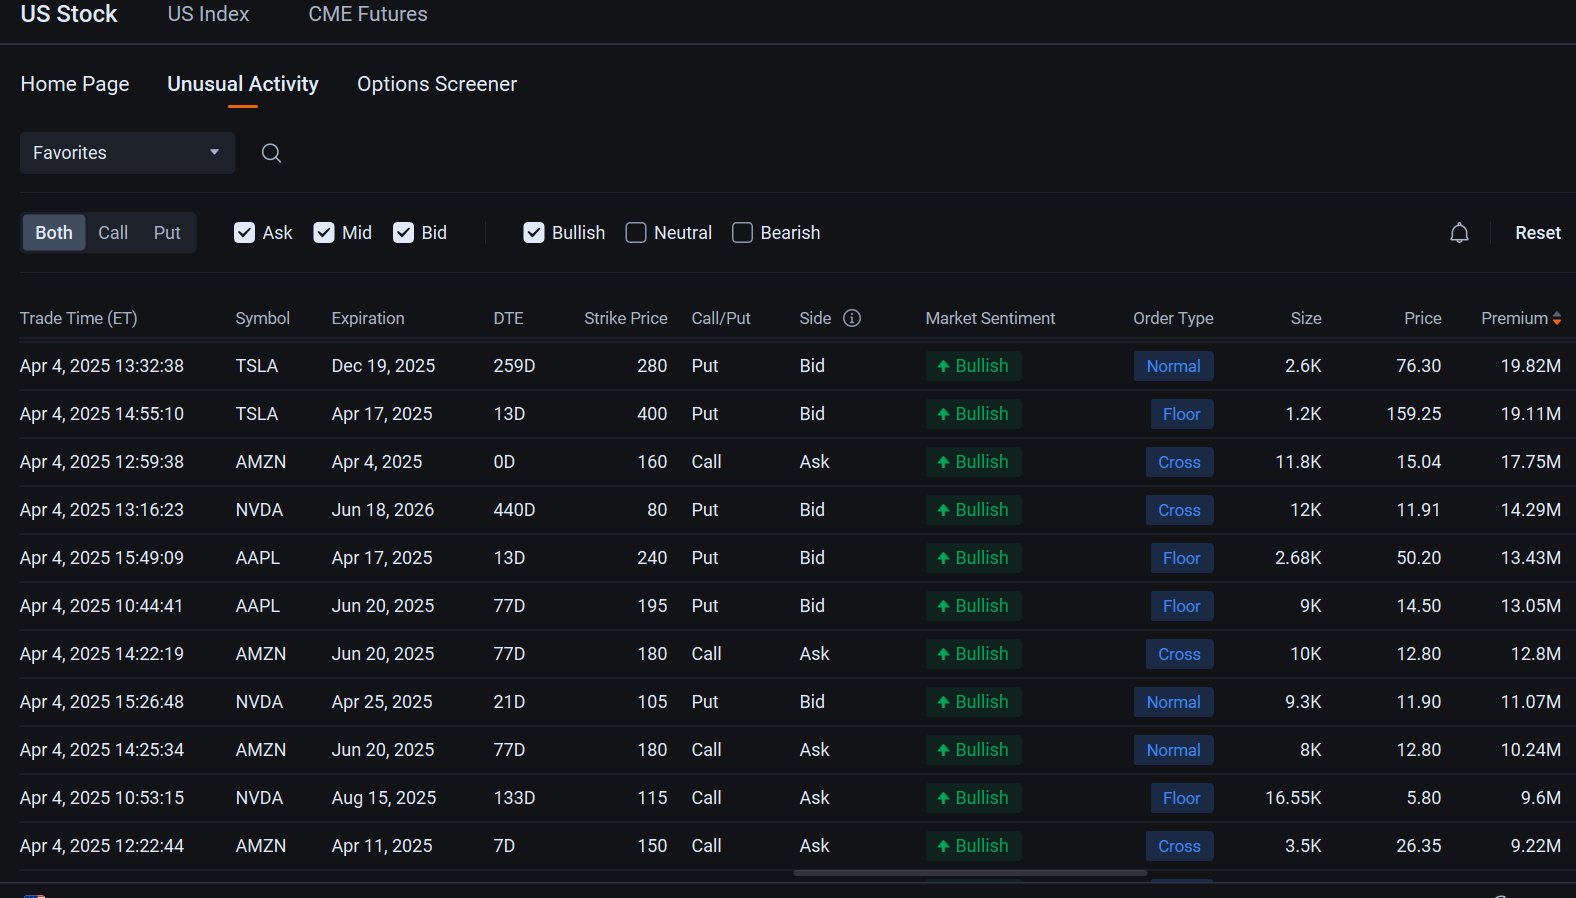Click the Trade Time (ET) column header
Viewport: 1576px width, 898px height.
tap(79, 318)
